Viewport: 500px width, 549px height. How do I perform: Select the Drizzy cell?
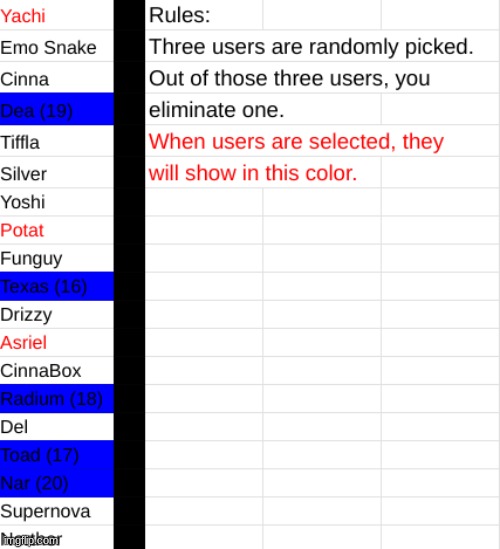(57, 314)
